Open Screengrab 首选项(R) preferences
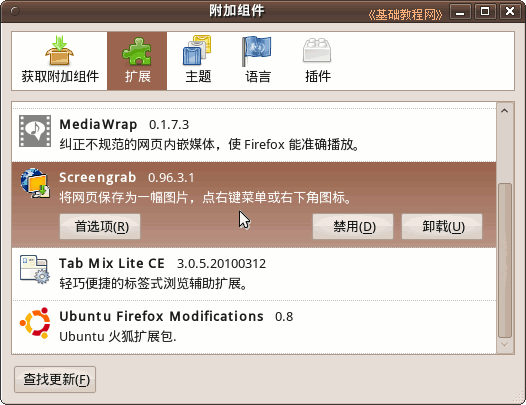Viewport: 526px width, 405px height. [x=100, y=226]
